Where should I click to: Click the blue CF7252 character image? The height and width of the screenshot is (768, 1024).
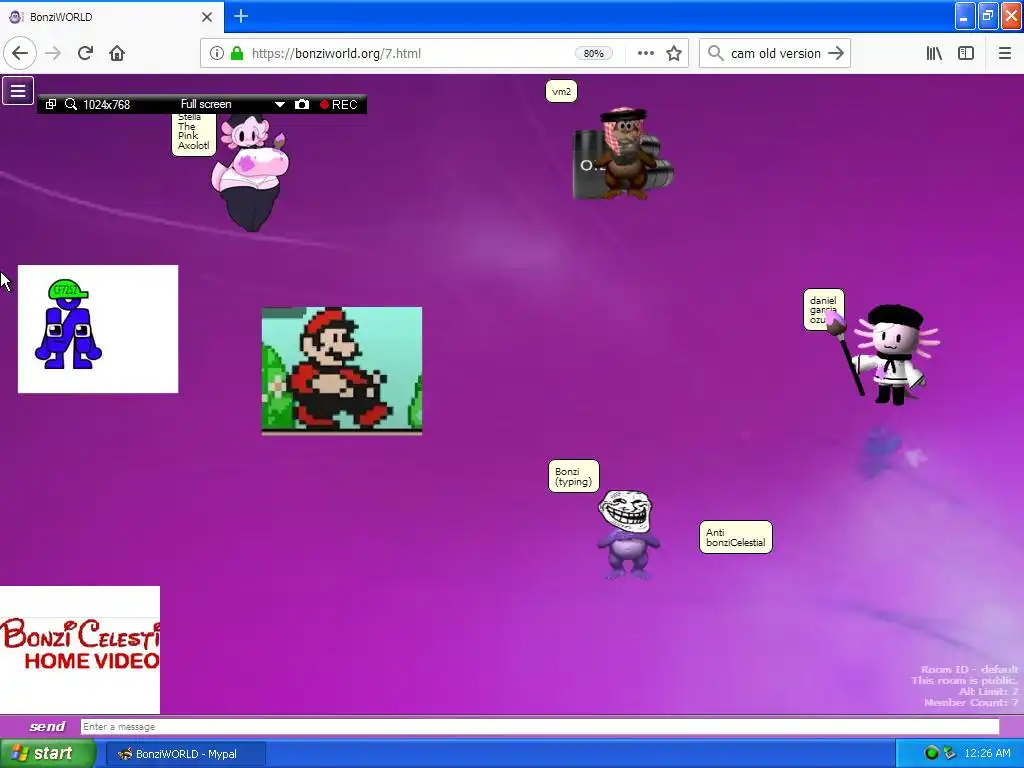coord(98,329)
